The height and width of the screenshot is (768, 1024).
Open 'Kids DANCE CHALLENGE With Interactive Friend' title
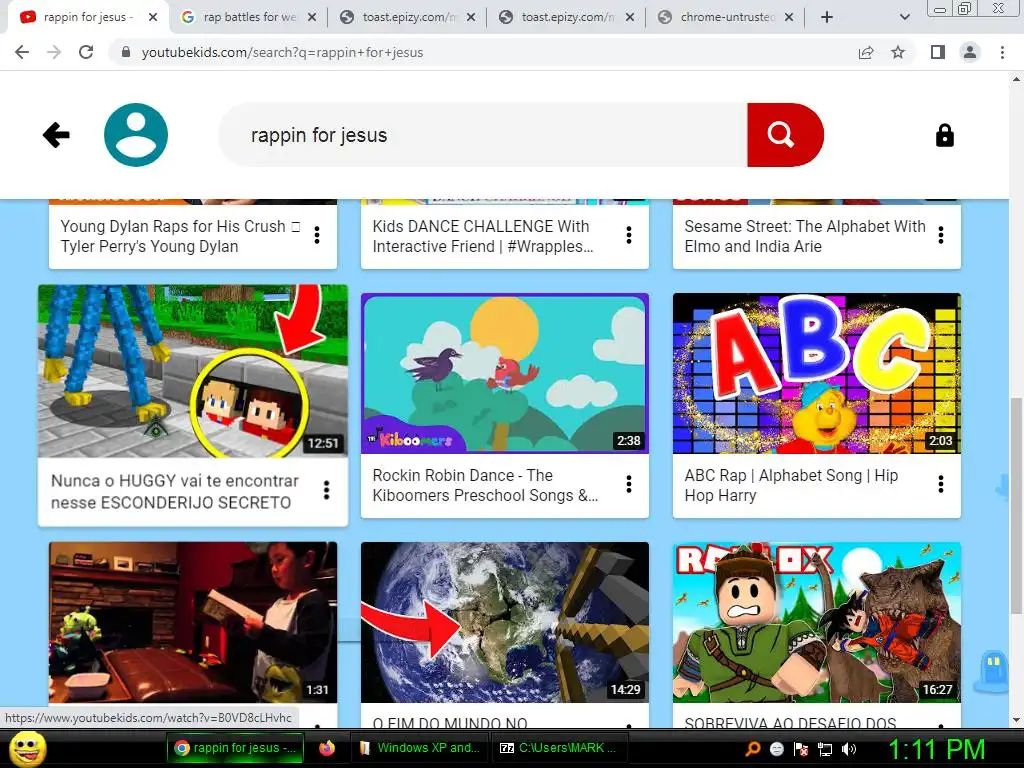pyautogui.click(x=483, y=236)
